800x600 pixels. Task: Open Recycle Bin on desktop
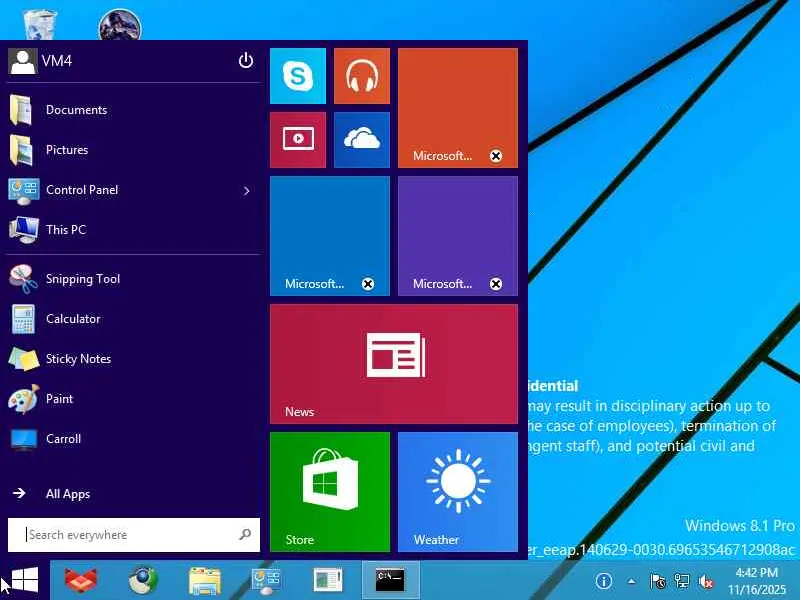pyautogui.click(x=40, y=24)
